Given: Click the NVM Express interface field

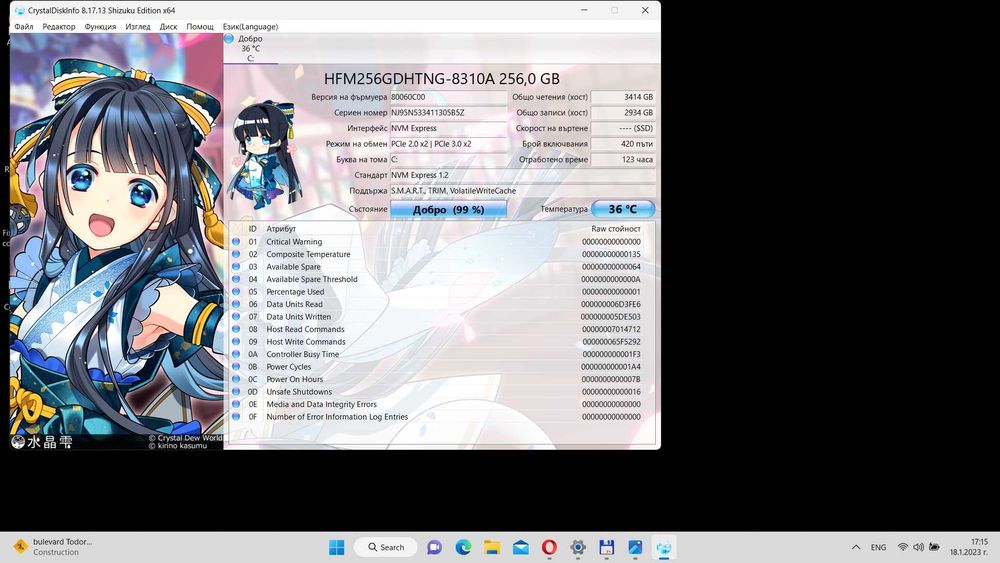Looking at the screenshot, I should click(448, 128).
